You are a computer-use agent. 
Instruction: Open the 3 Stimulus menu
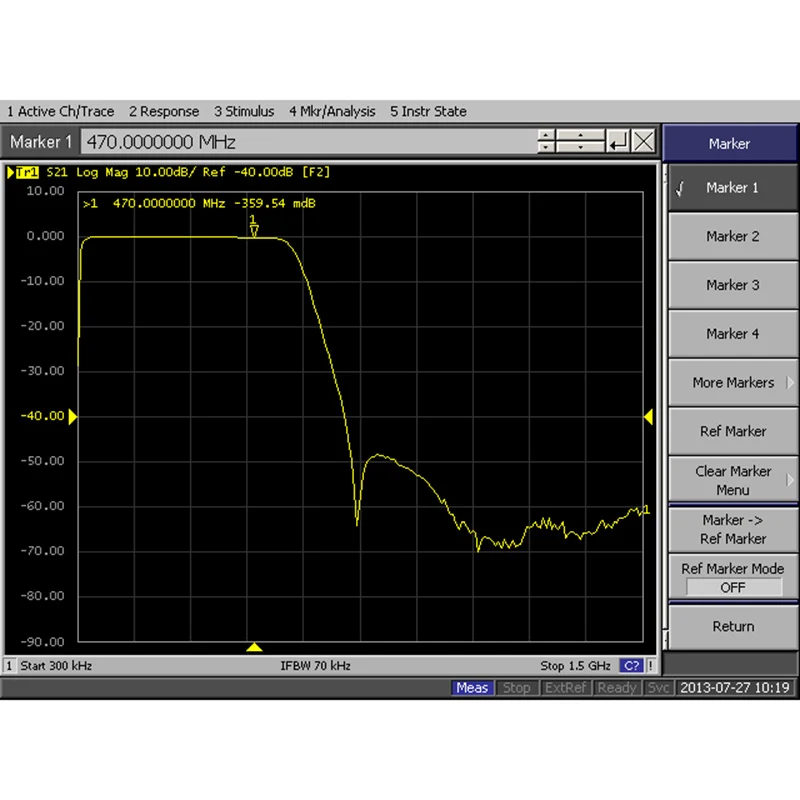(x=244, y=111)
